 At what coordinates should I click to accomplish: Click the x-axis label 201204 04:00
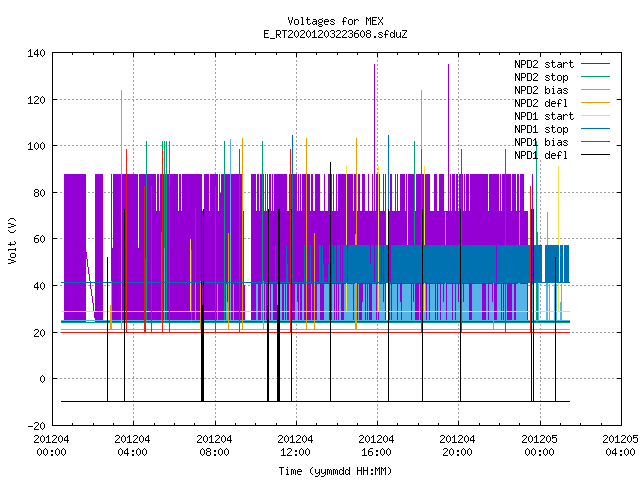[x=132, y=446]
